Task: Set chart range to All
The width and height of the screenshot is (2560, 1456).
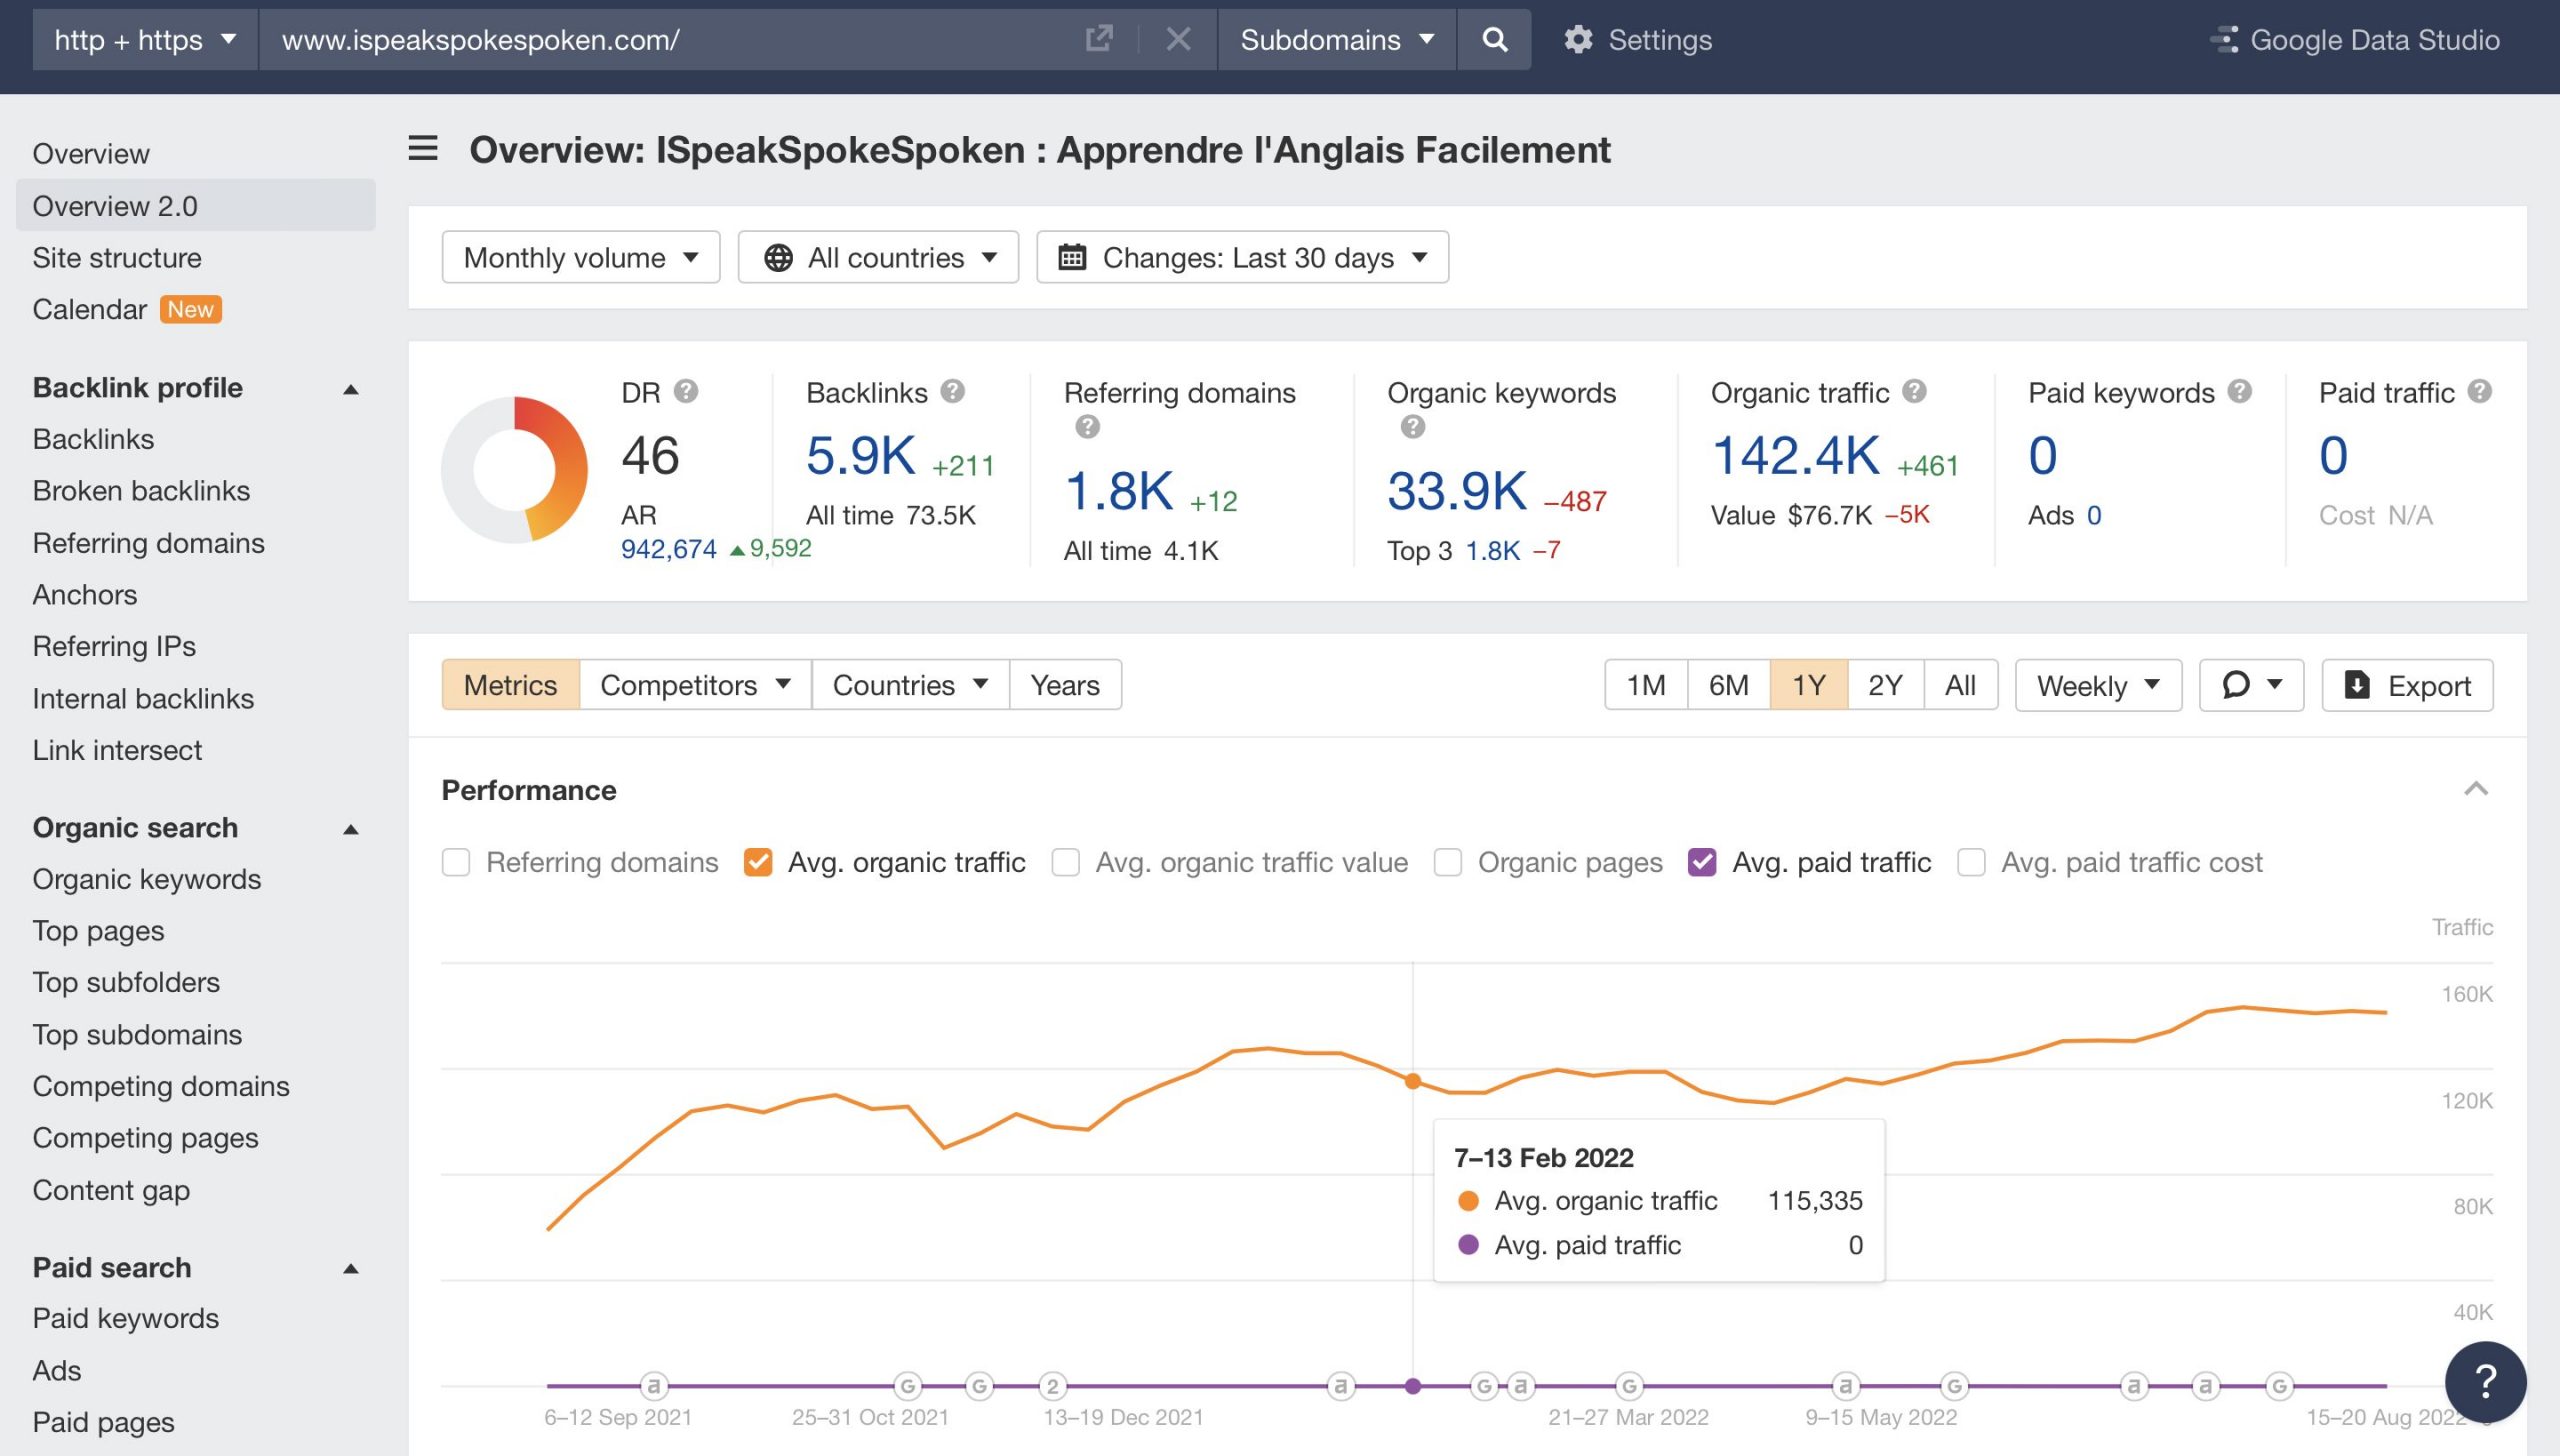Action: coord(1960,685)
